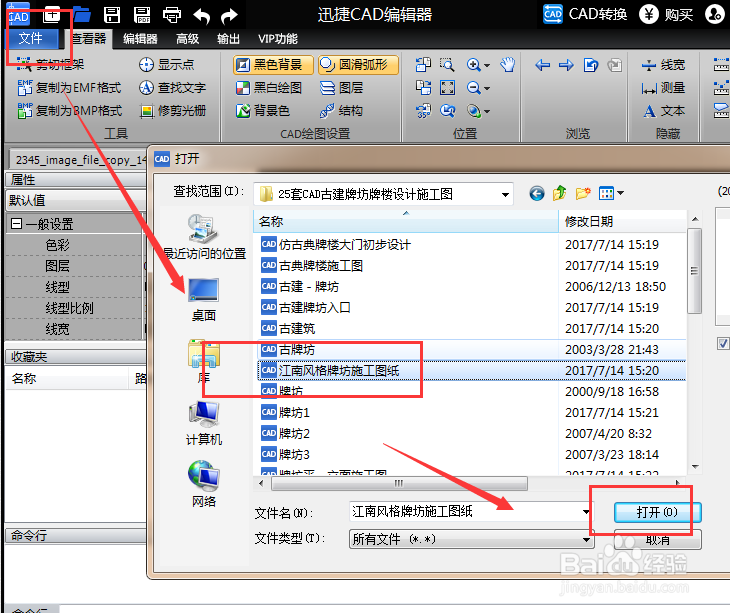
Task: Click the zoom in magnifier icon
Action: pyautogui.click(x=473, y=65)
